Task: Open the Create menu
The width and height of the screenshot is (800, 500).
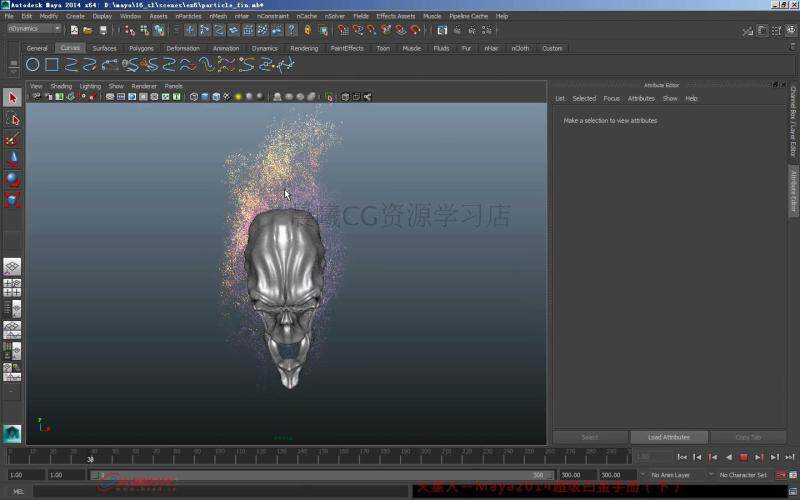Action: point(76,16)
